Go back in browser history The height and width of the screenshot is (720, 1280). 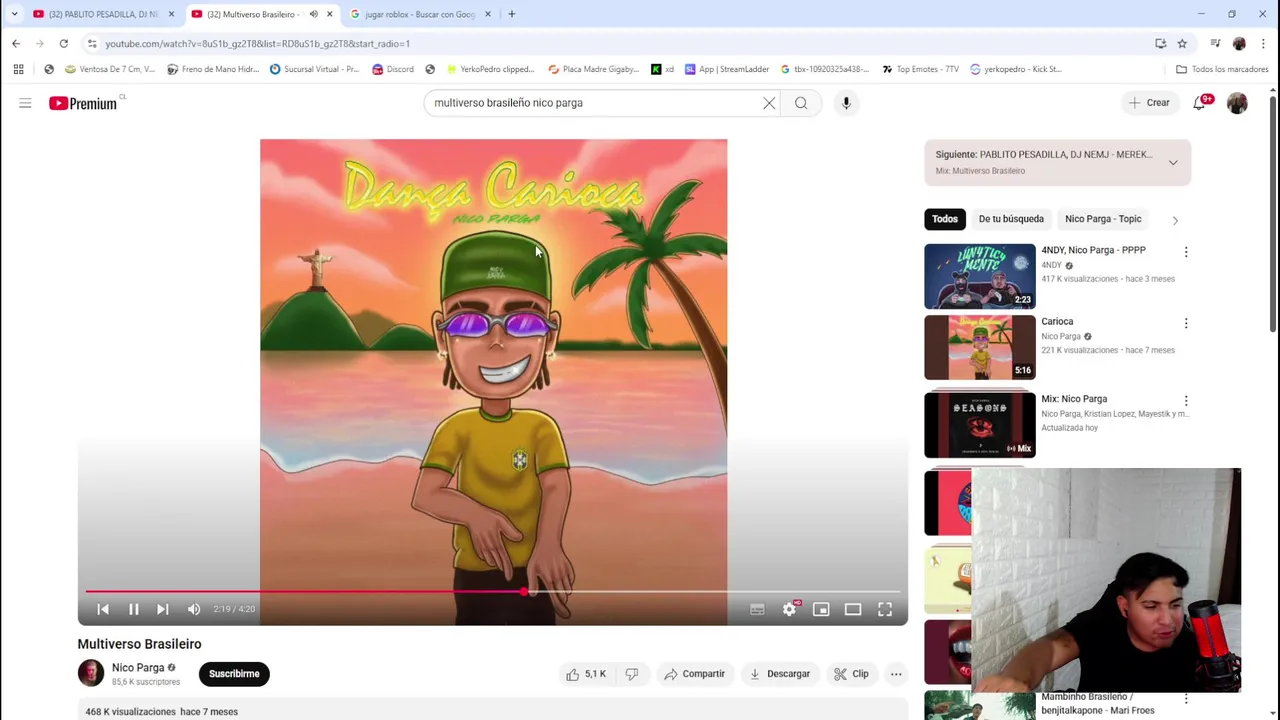coord(16,43)
